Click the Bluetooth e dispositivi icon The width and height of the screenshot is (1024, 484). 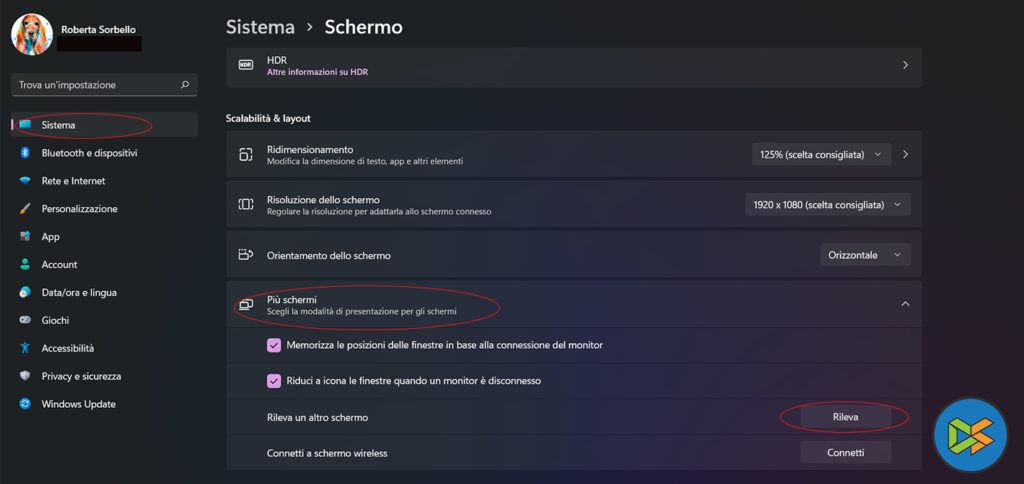click(25, 153)
